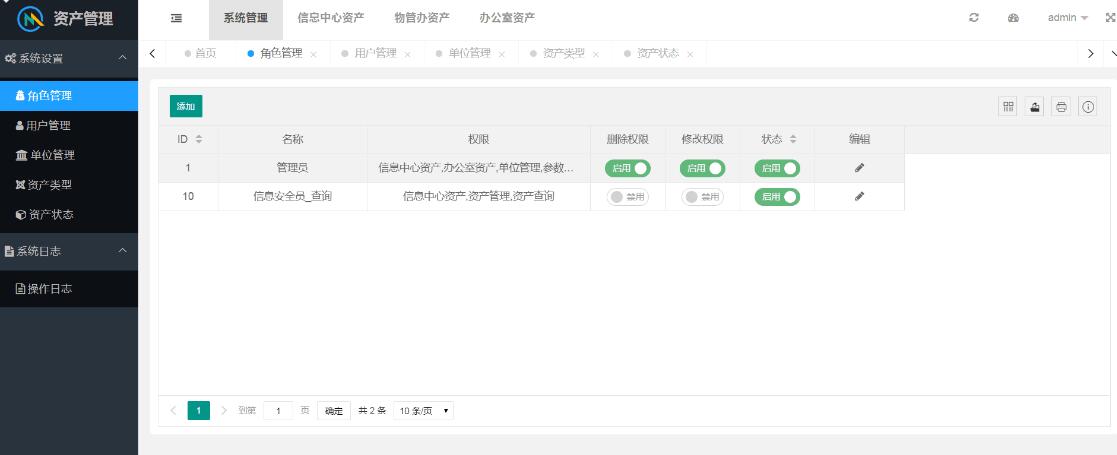
Task: Click the dashboard gauge icon beside admin
Action: pos(1013,18)
